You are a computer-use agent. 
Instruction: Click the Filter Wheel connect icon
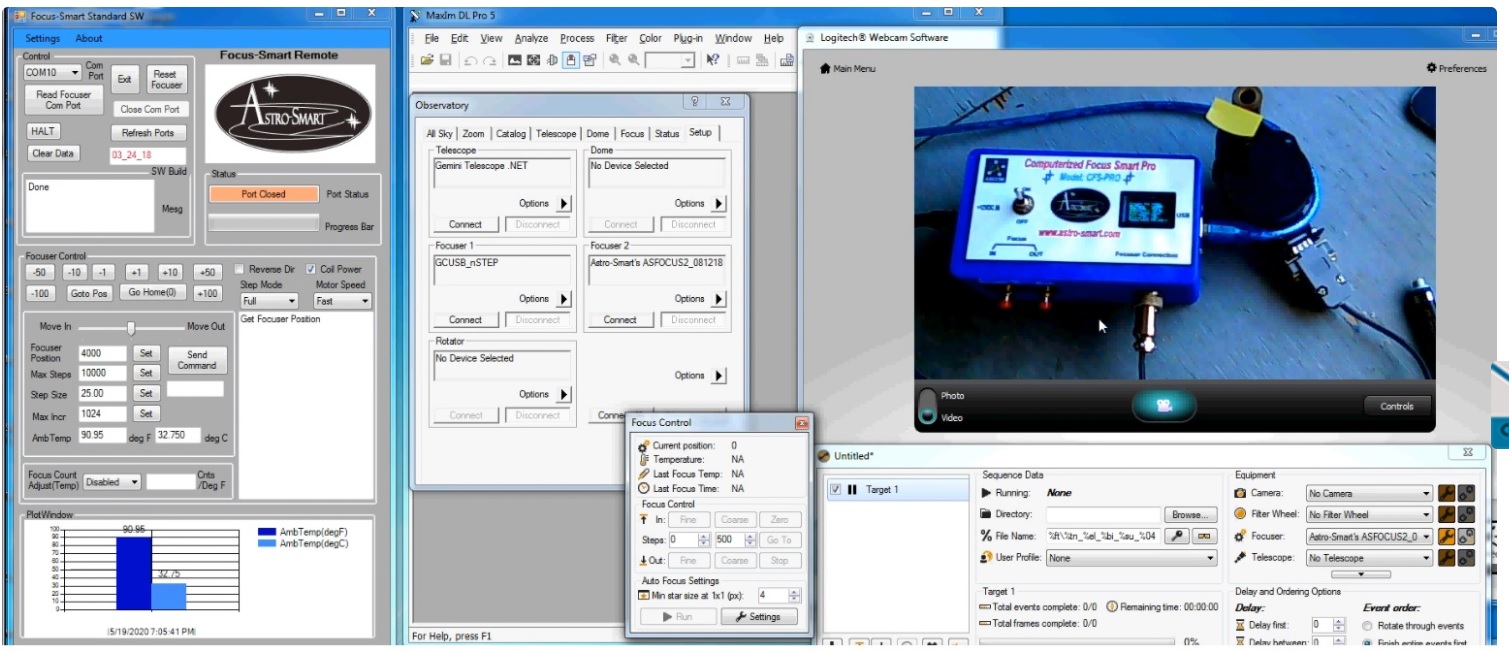coord(1466,514)
